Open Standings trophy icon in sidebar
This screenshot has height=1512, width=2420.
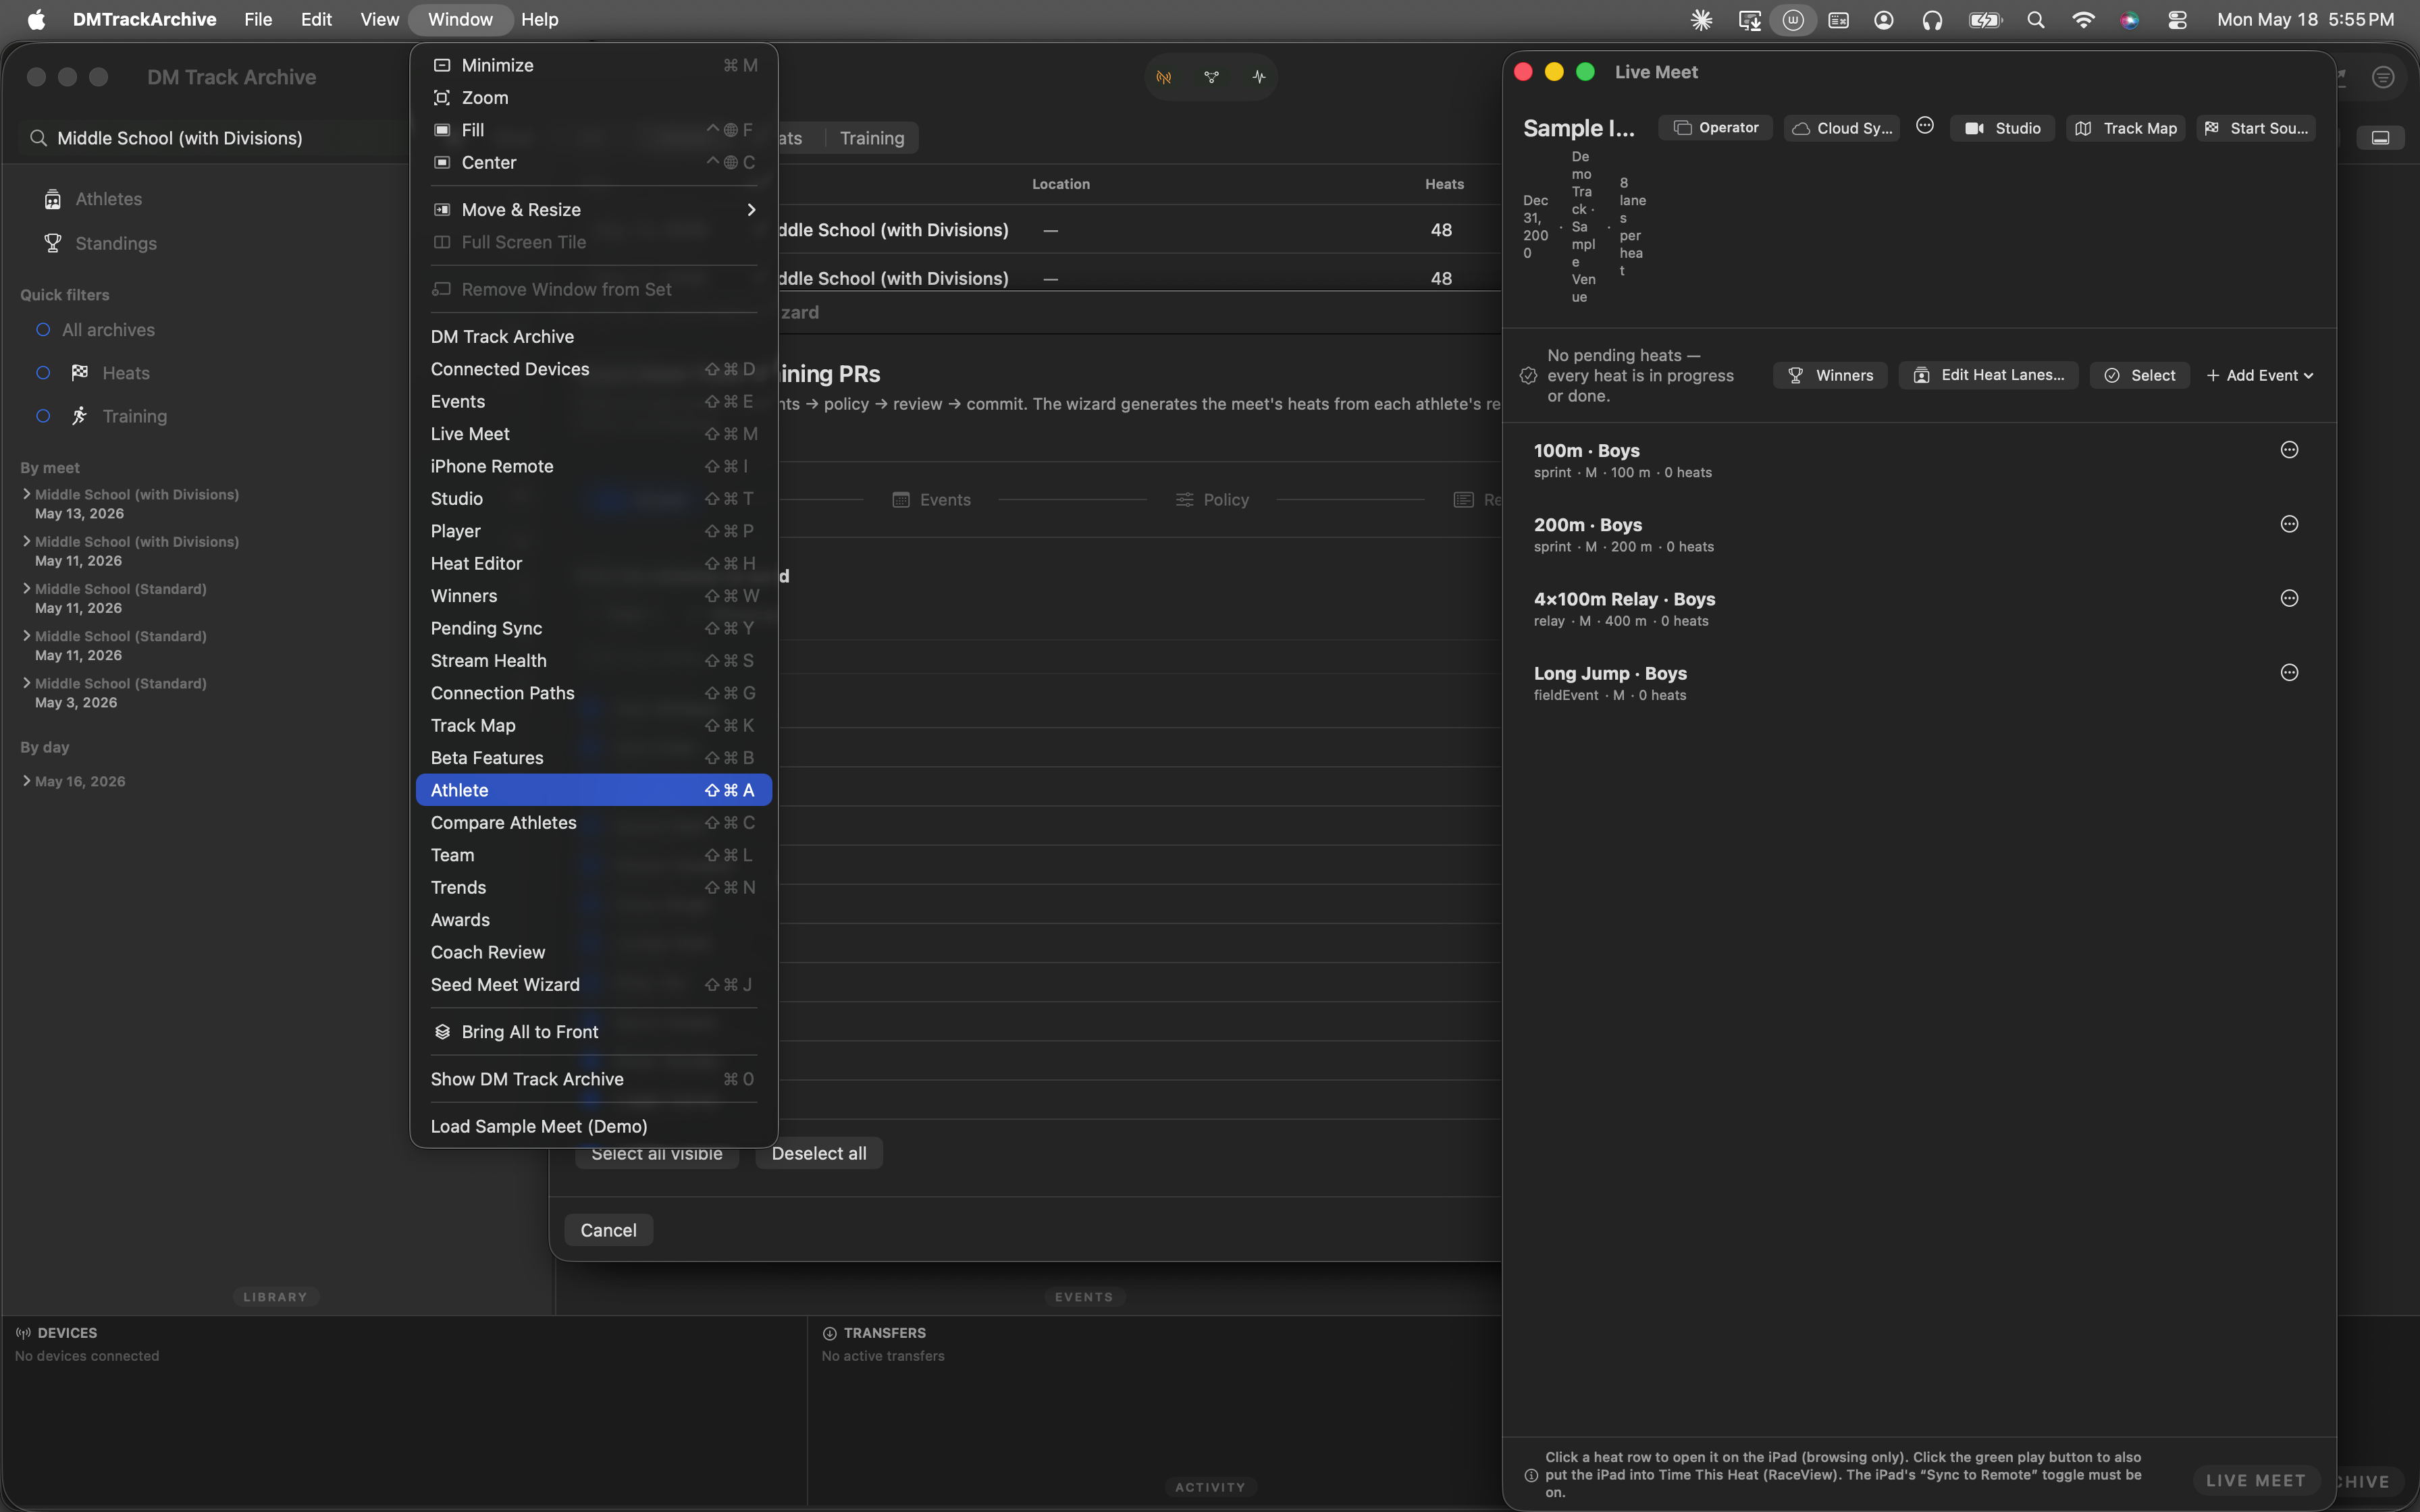coord(53,243)
